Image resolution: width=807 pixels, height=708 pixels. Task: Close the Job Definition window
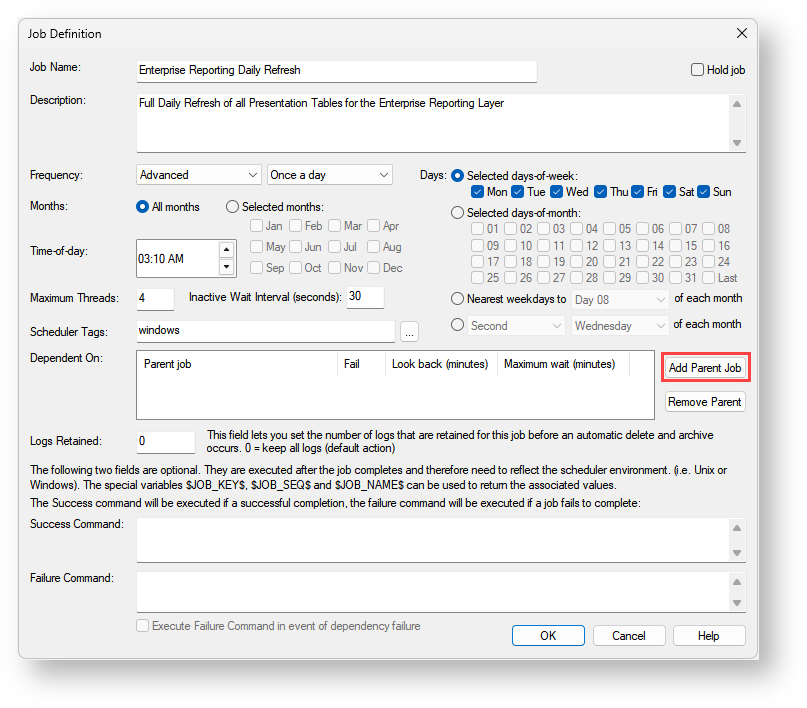(x=742, y=33)
